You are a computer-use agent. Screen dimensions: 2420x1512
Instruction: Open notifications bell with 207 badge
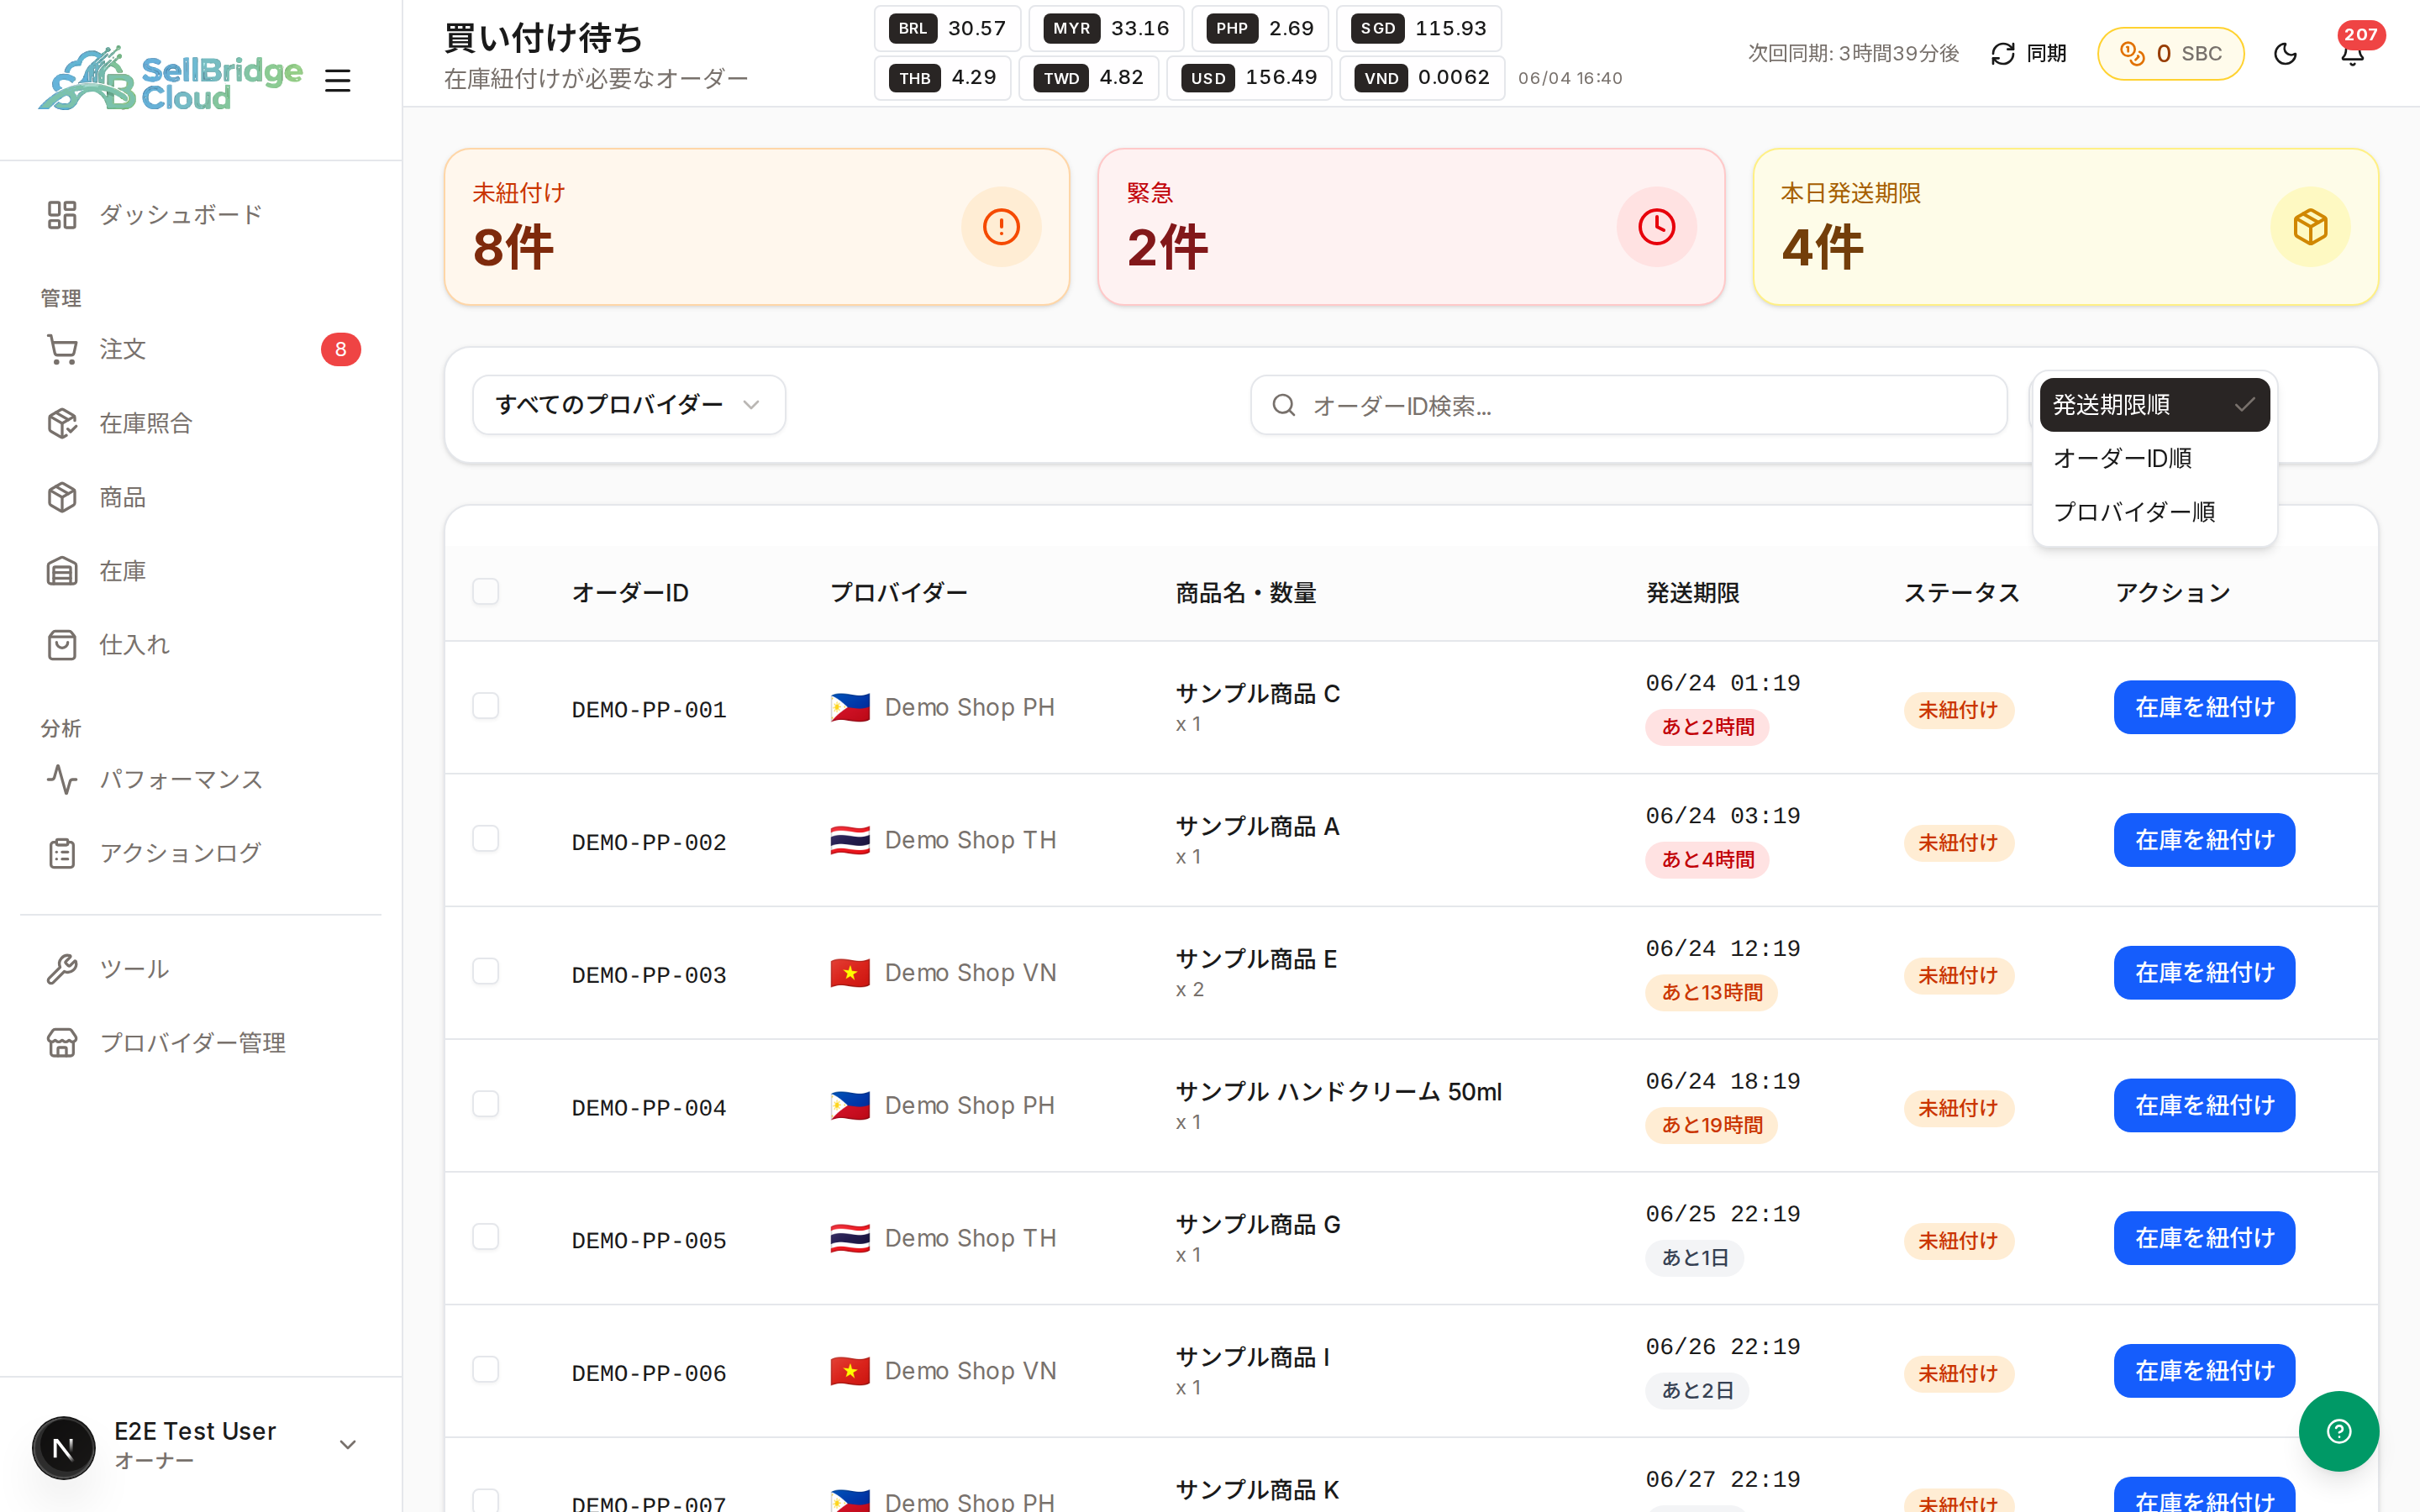pos(2353,54)
